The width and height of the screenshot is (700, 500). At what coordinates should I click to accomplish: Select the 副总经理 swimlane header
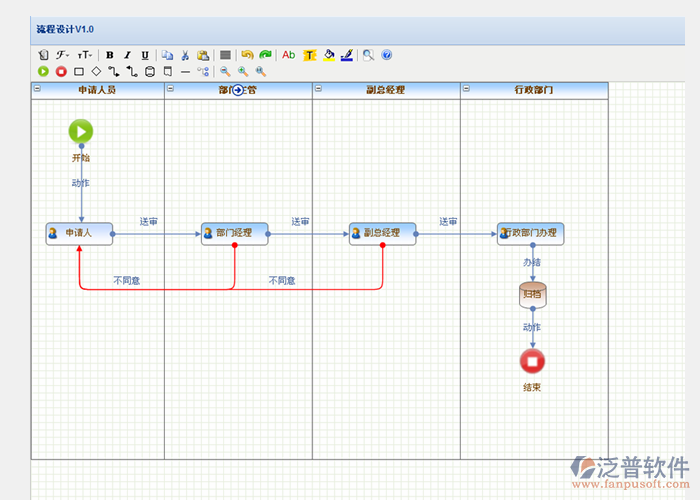386,90
